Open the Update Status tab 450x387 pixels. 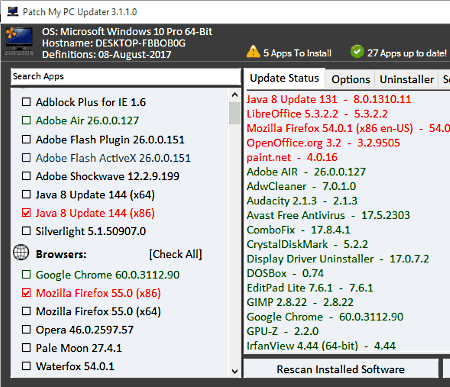click(x=284, y=78)
